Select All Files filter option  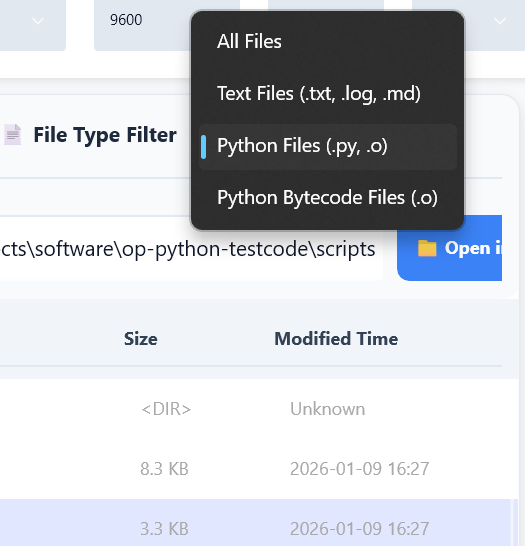tap(327, 42)
